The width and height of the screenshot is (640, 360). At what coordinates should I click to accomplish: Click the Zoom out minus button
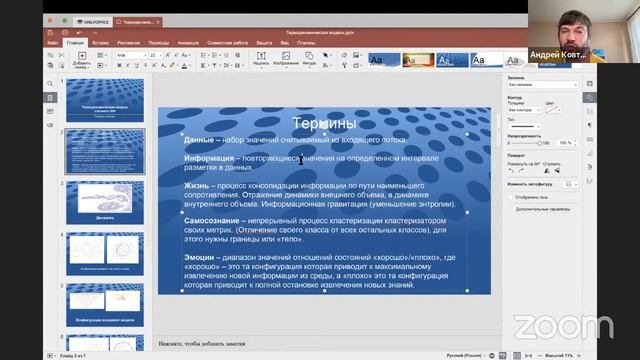point(540,356)
